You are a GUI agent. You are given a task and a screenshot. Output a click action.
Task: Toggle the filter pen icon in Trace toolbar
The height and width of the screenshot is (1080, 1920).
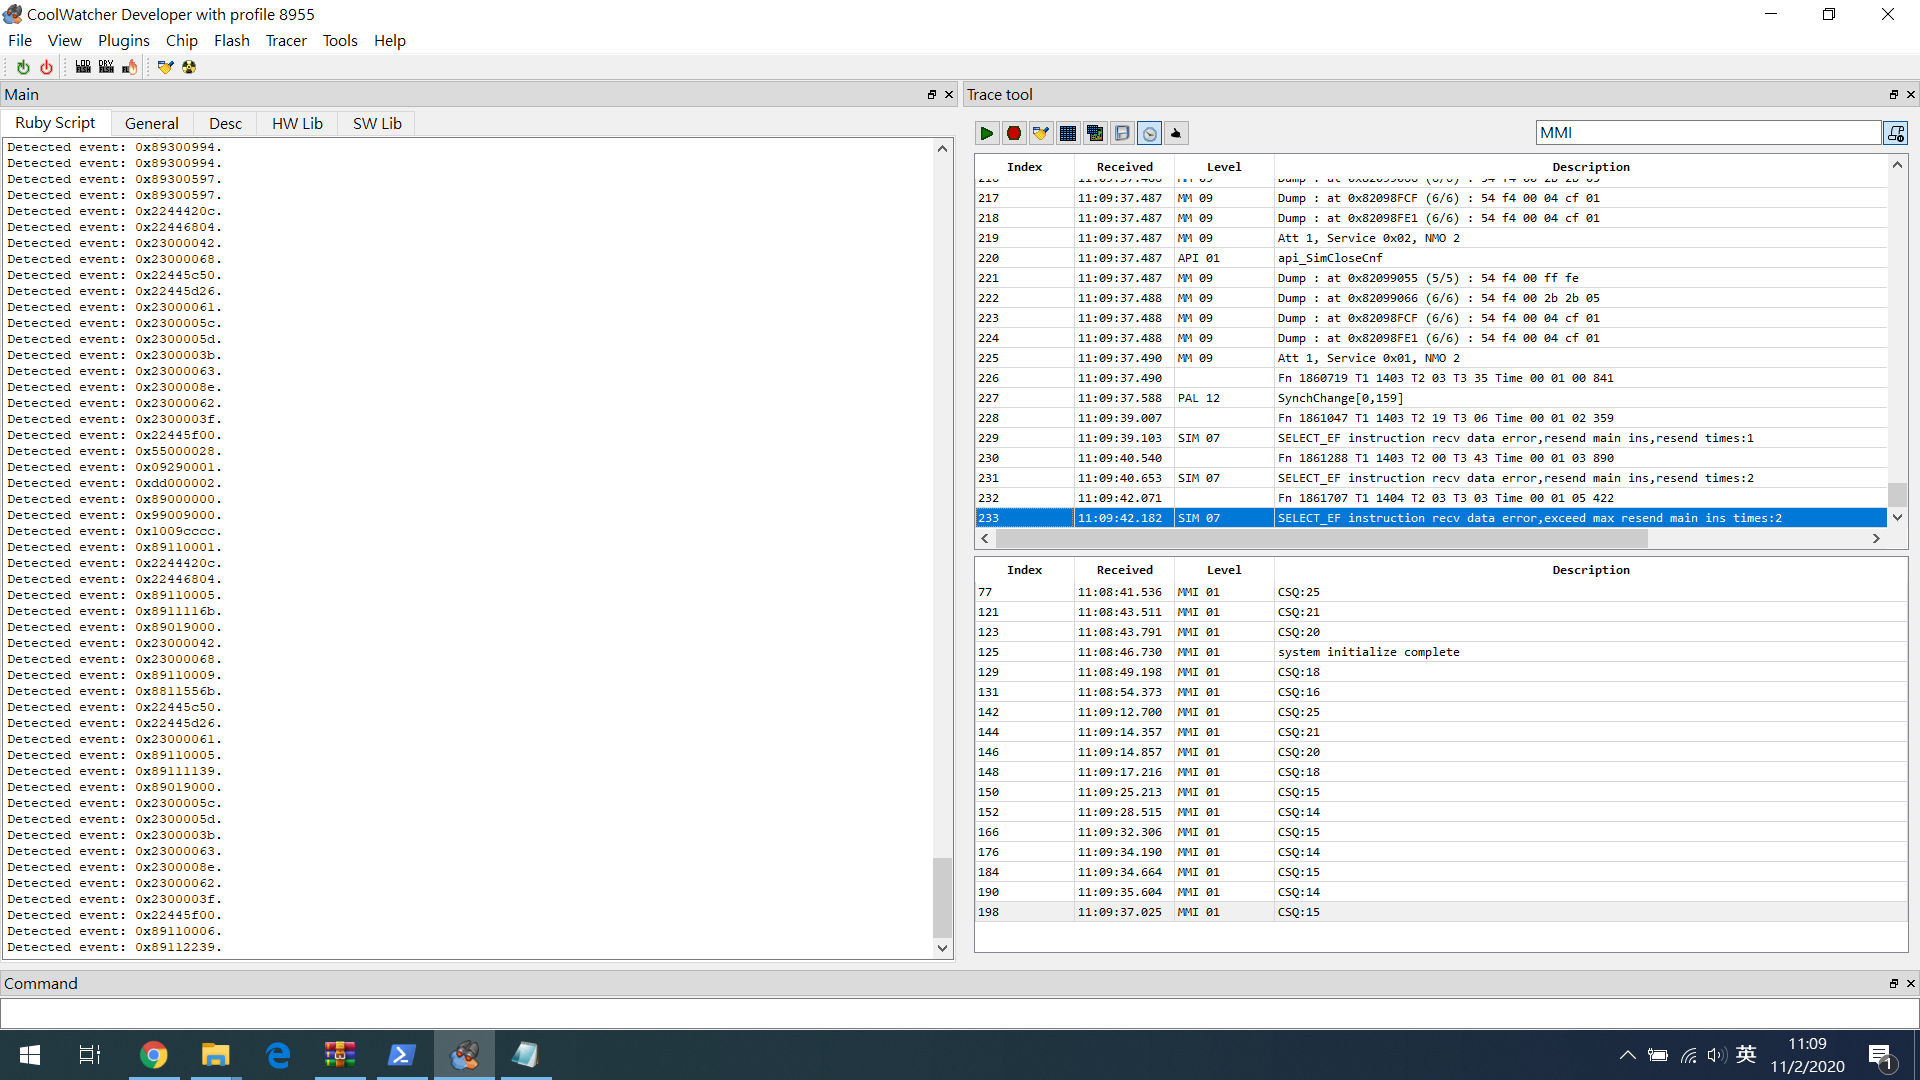click(x=1176, y=133)
